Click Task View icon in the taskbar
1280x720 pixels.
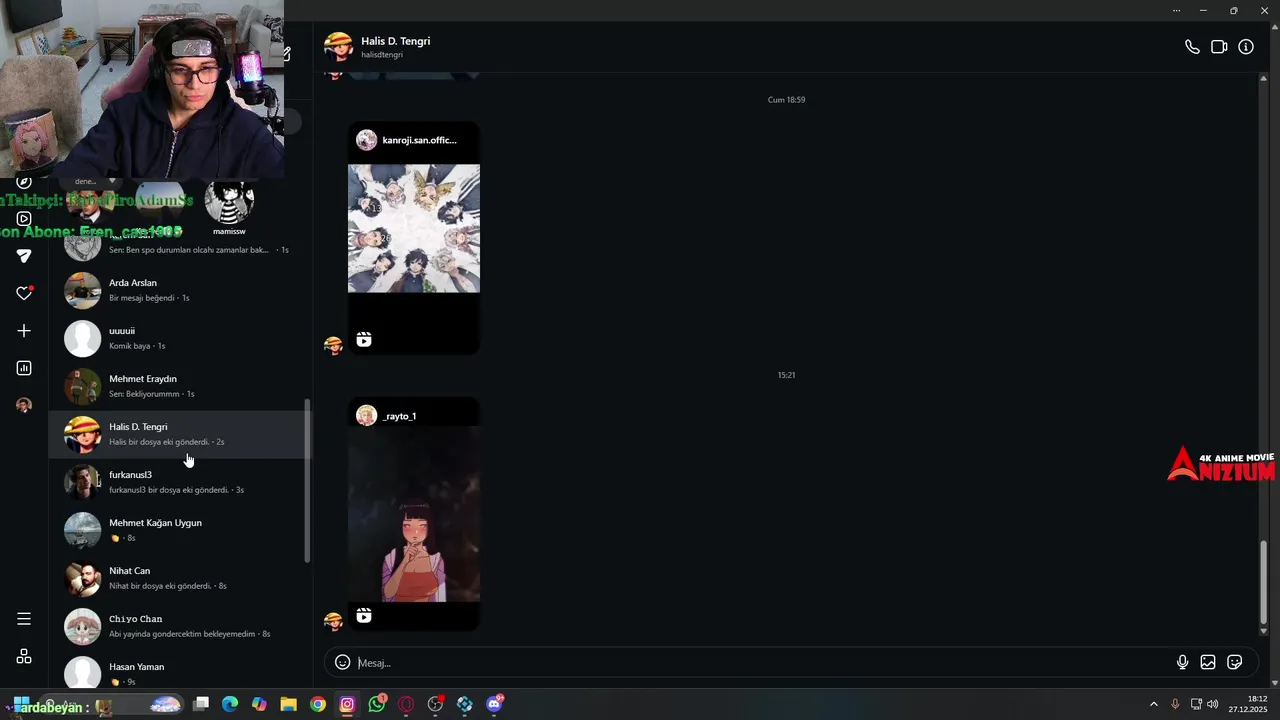(201, 704)
